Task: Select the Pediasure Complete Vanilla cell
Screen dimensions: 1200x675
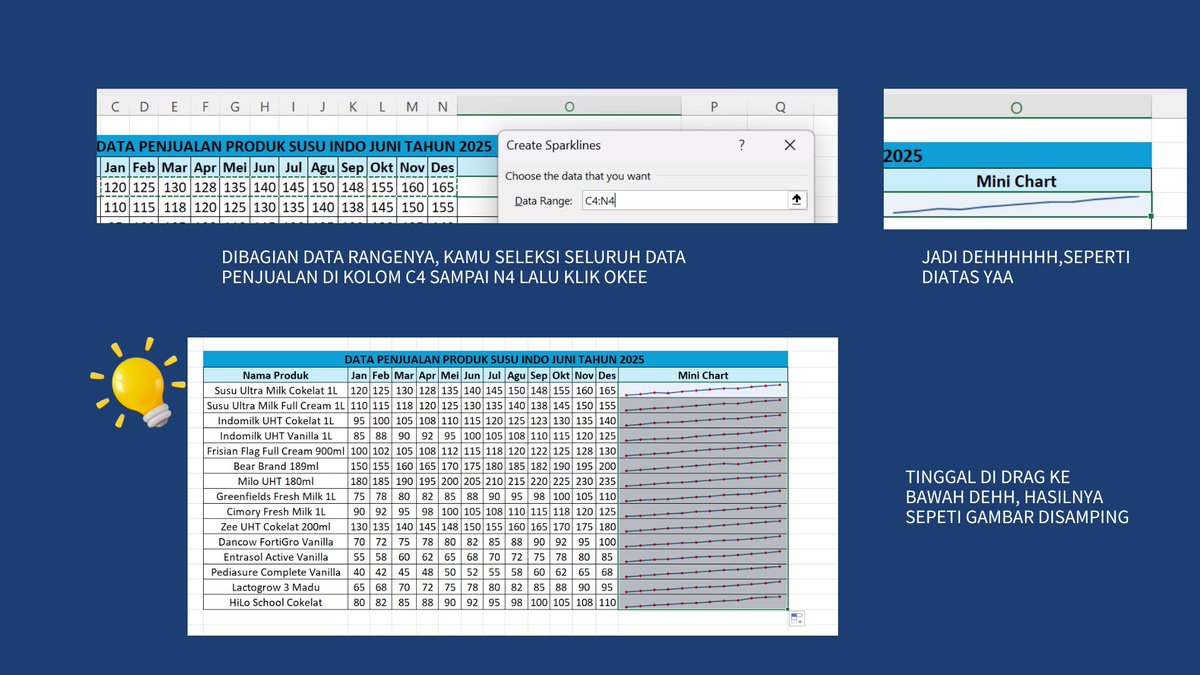Action: tap(275, 572)
